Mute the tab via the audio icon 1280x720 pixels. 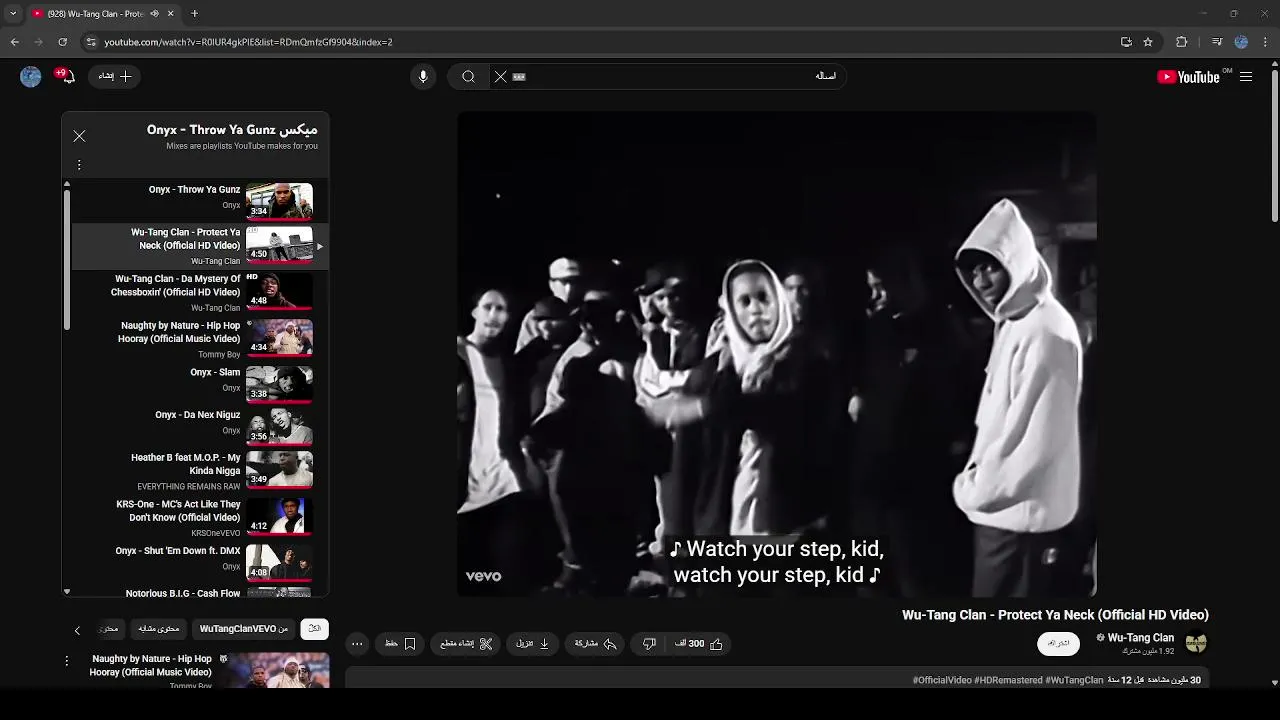point(154,14)
